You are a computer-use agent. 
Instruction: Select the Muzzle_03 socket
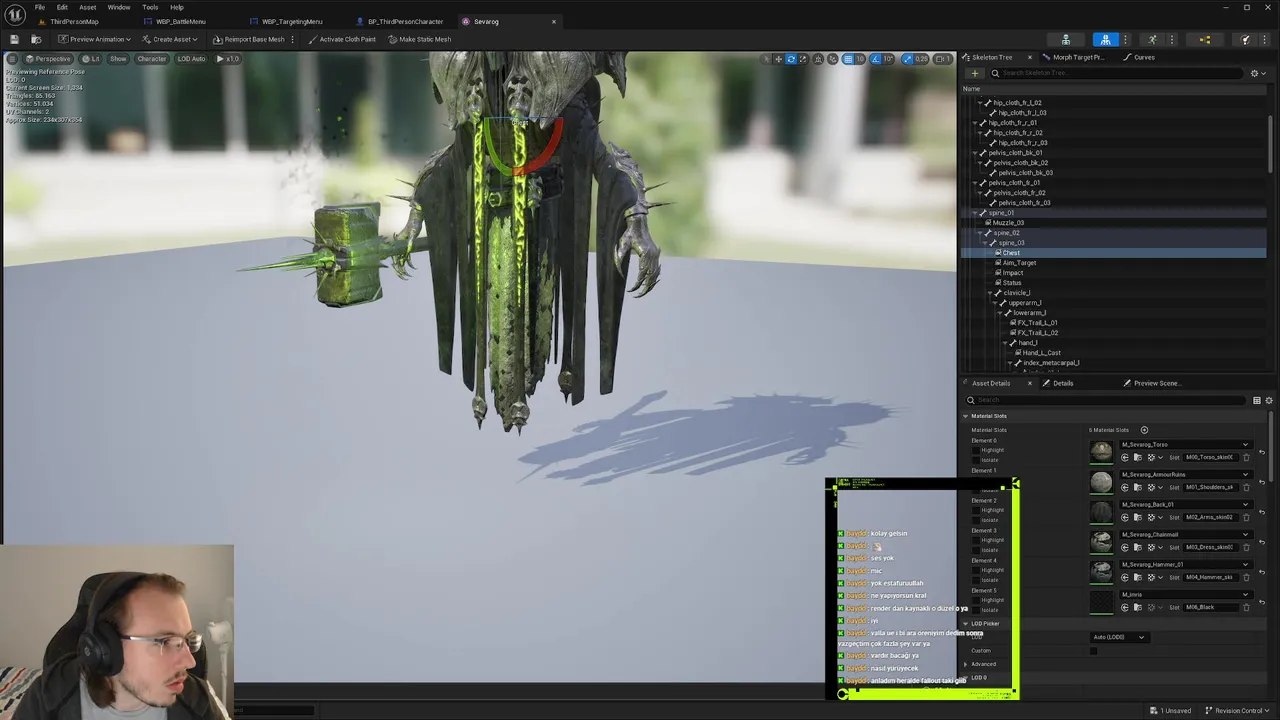[1007, 223]
